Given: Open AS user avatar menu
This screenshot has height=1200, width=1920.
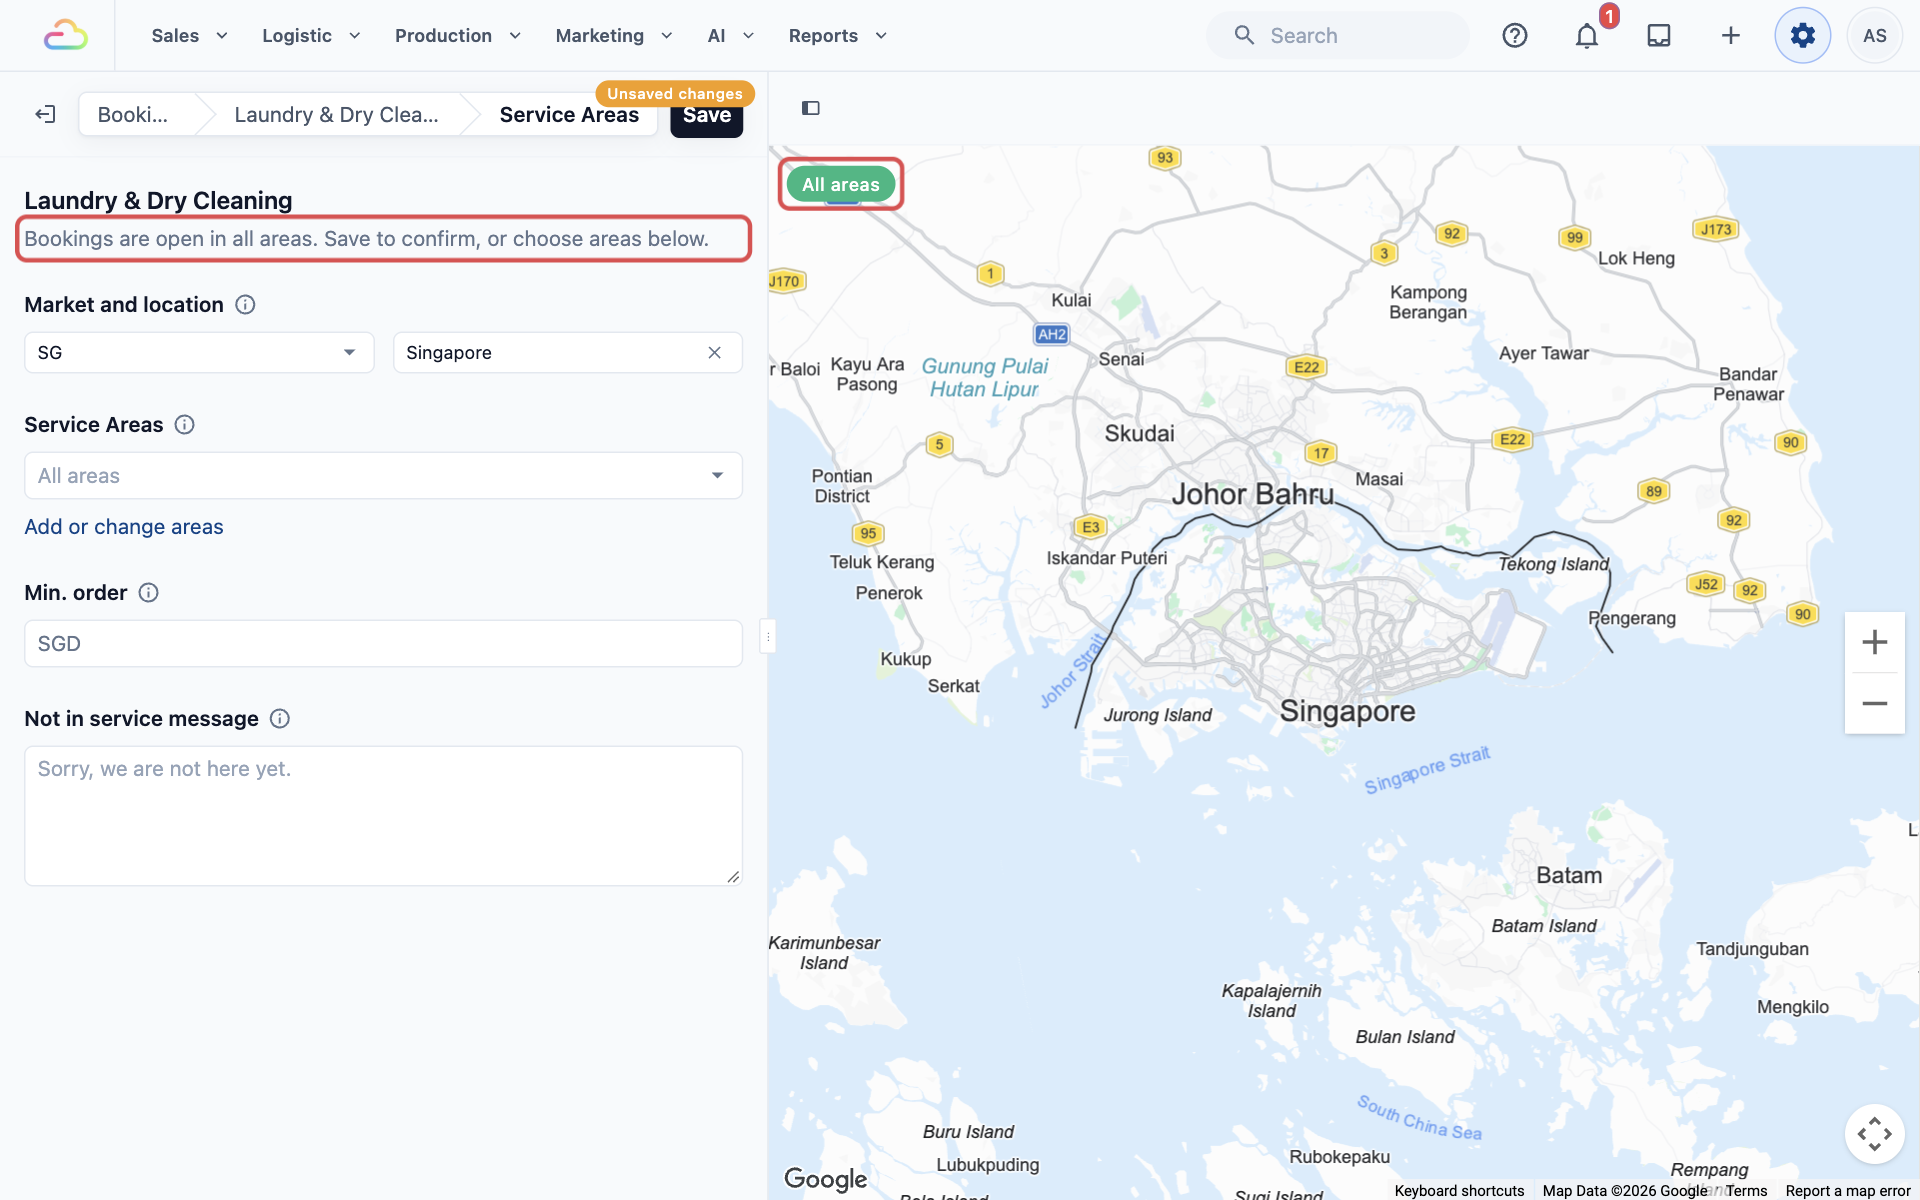Looking at the screenshot, I should point(1875,35).
